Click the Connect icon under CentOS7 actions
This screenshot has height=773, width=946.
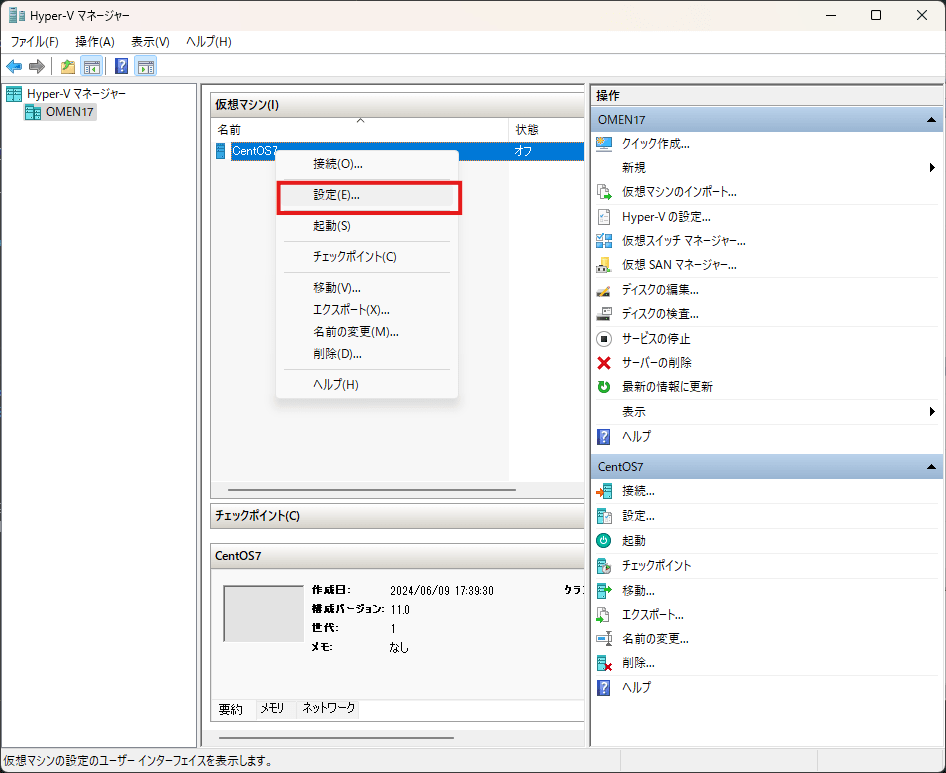click(604, 491)
